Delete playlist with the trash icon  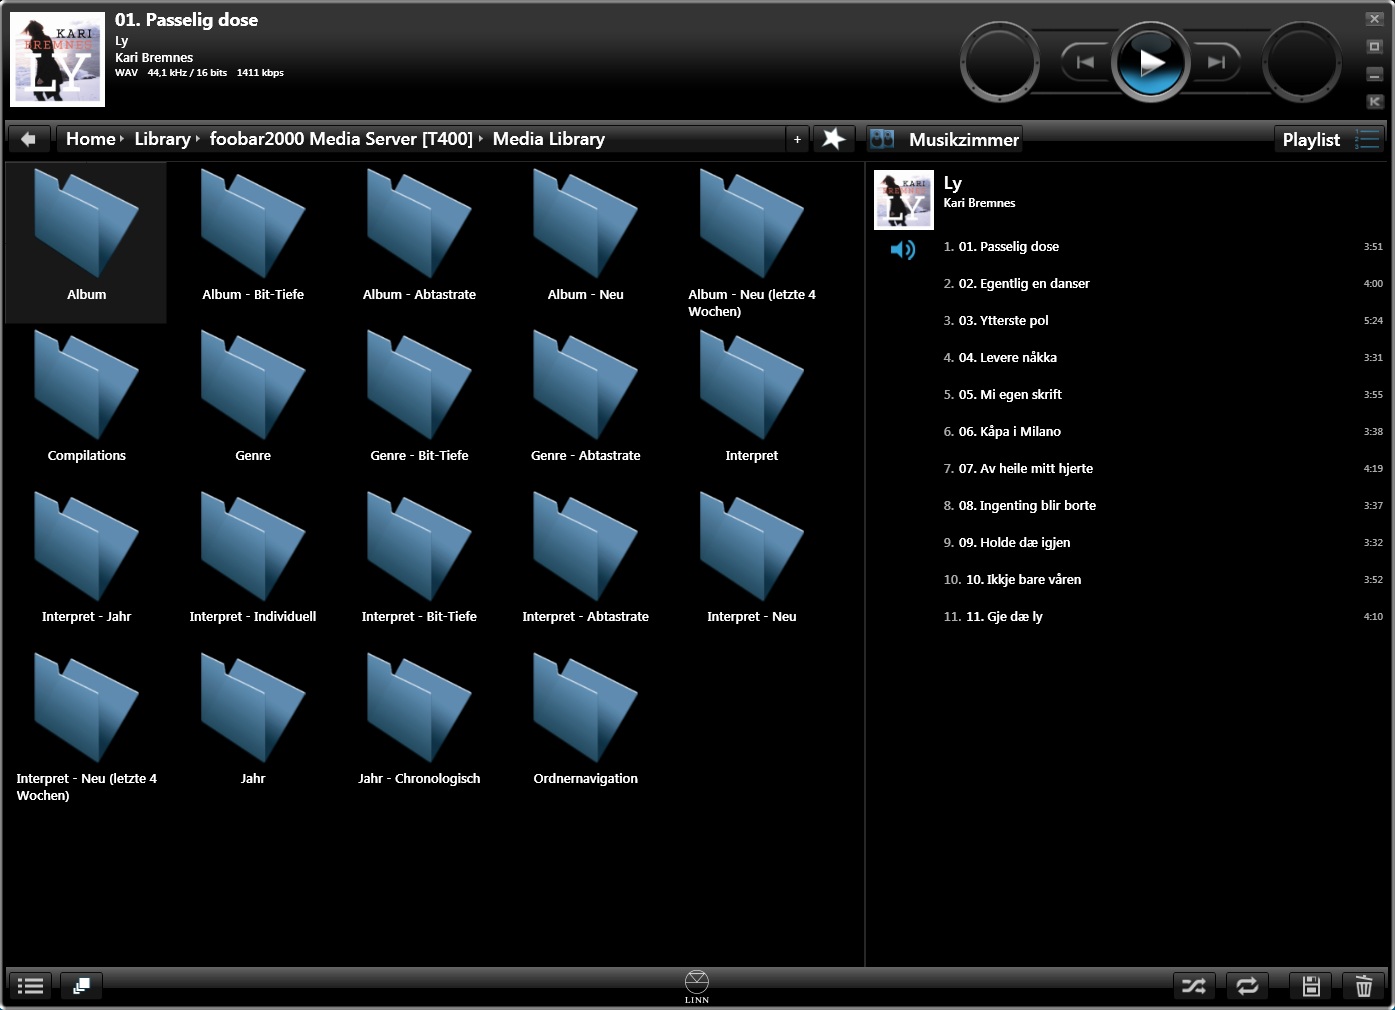point(1363,986)
